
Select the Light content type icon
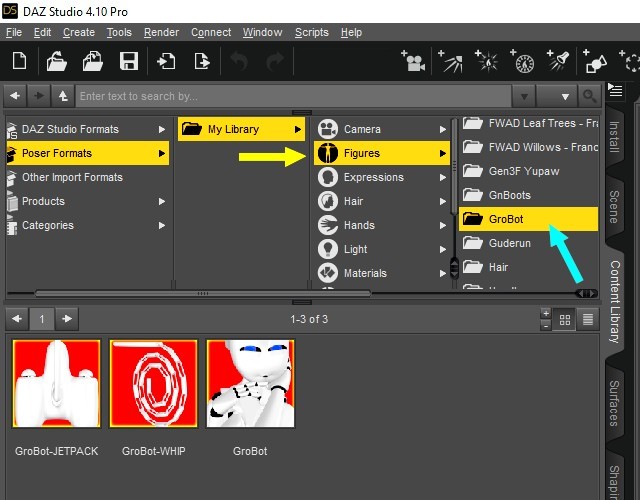328,249
